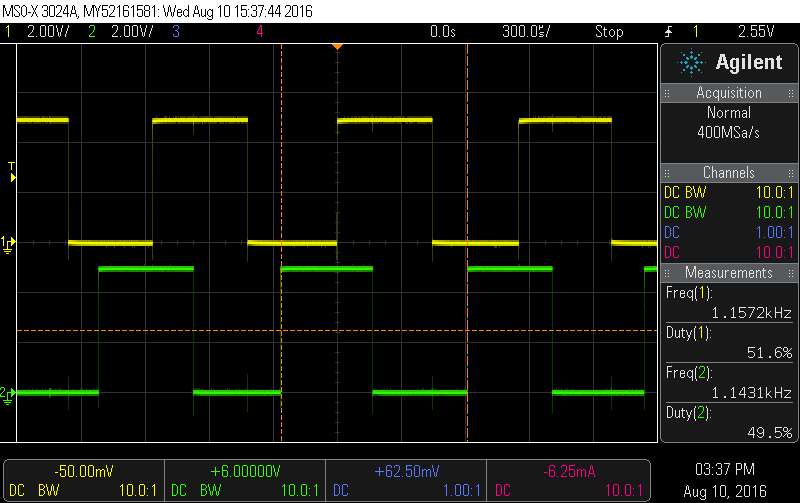Select the orange trigger time reference triangle
Viewport: 800px width, 503px height.
coord(338,47)
